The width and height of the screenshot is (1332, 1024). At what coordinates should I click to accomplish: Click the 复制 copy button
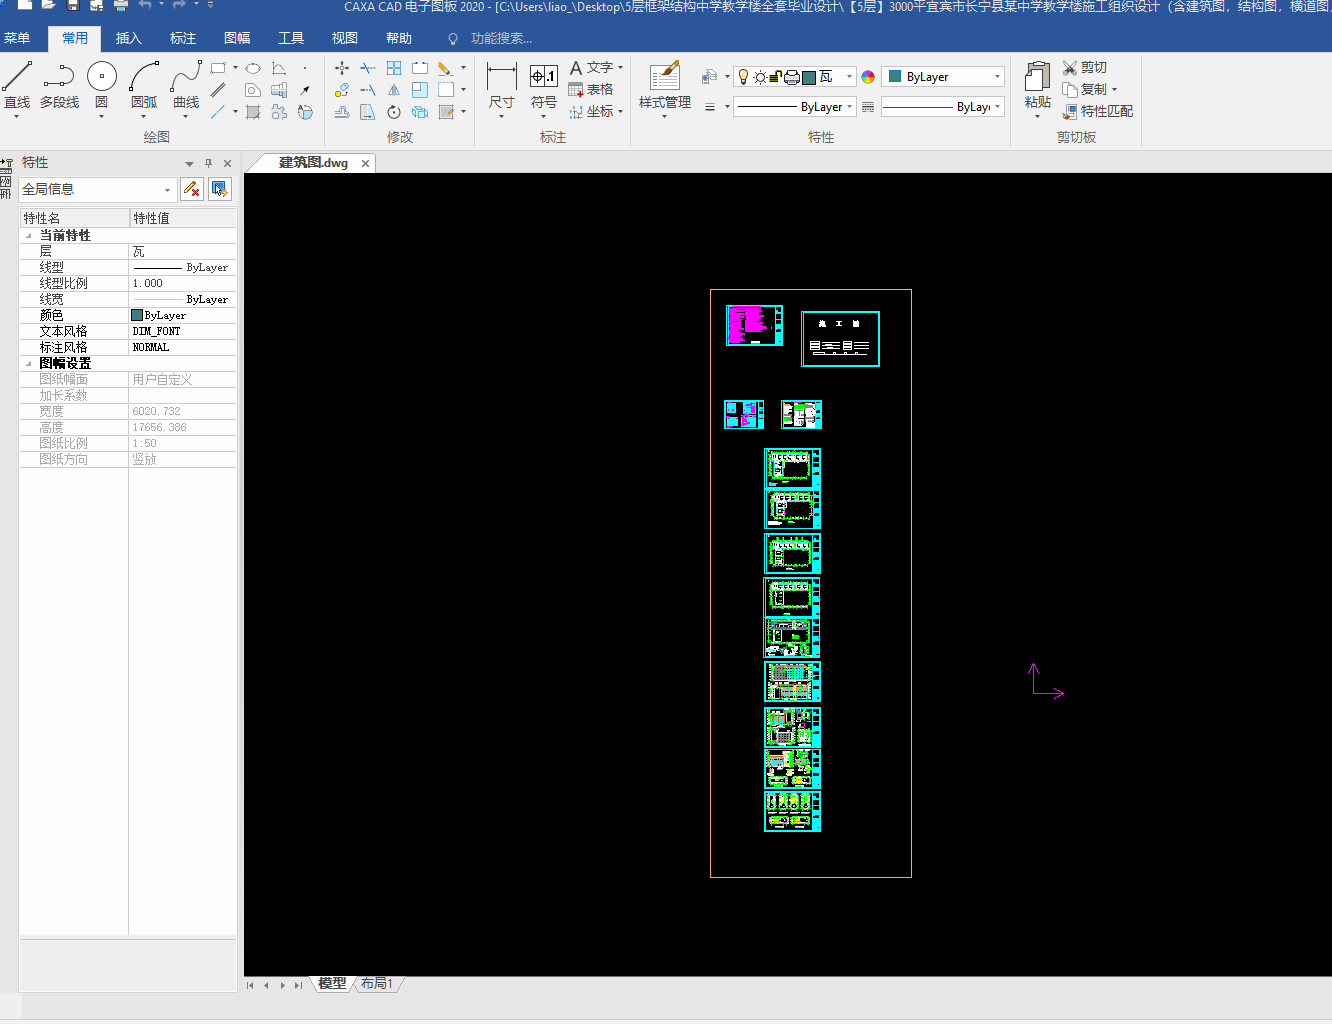[1085, 89]
